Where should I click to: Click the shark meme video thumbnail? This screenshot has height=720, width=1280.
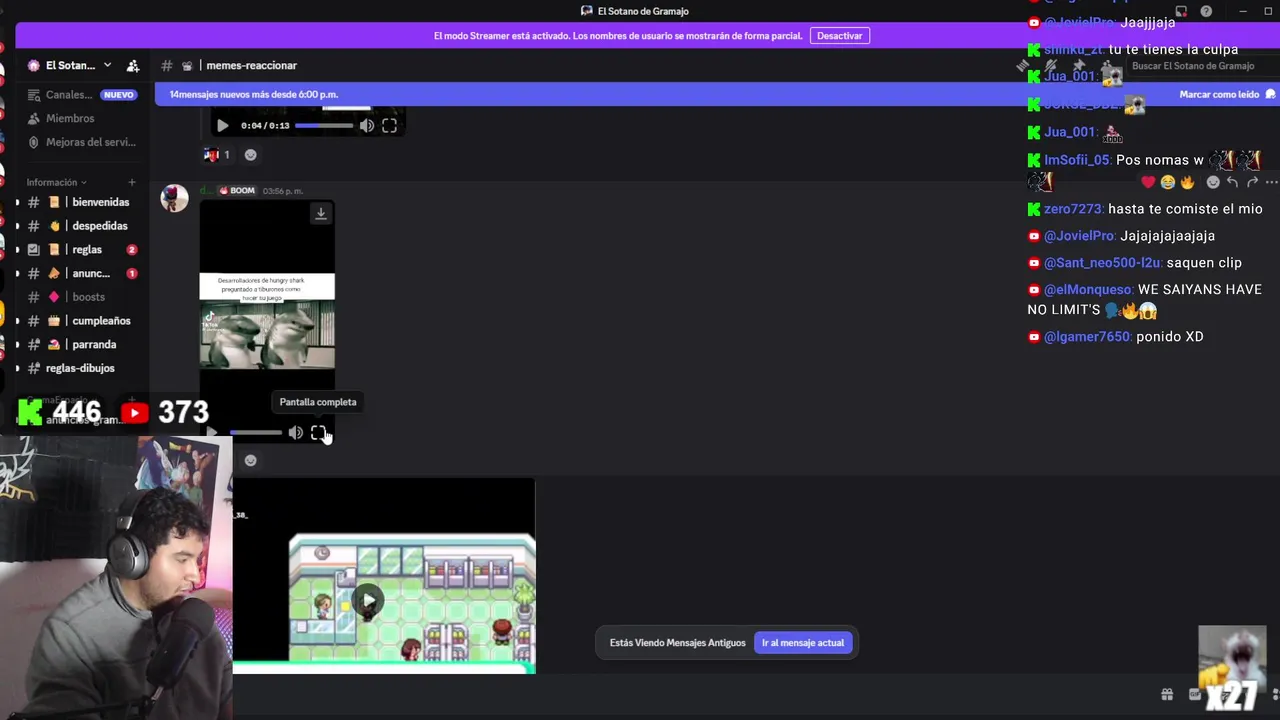tap(267, 321)
